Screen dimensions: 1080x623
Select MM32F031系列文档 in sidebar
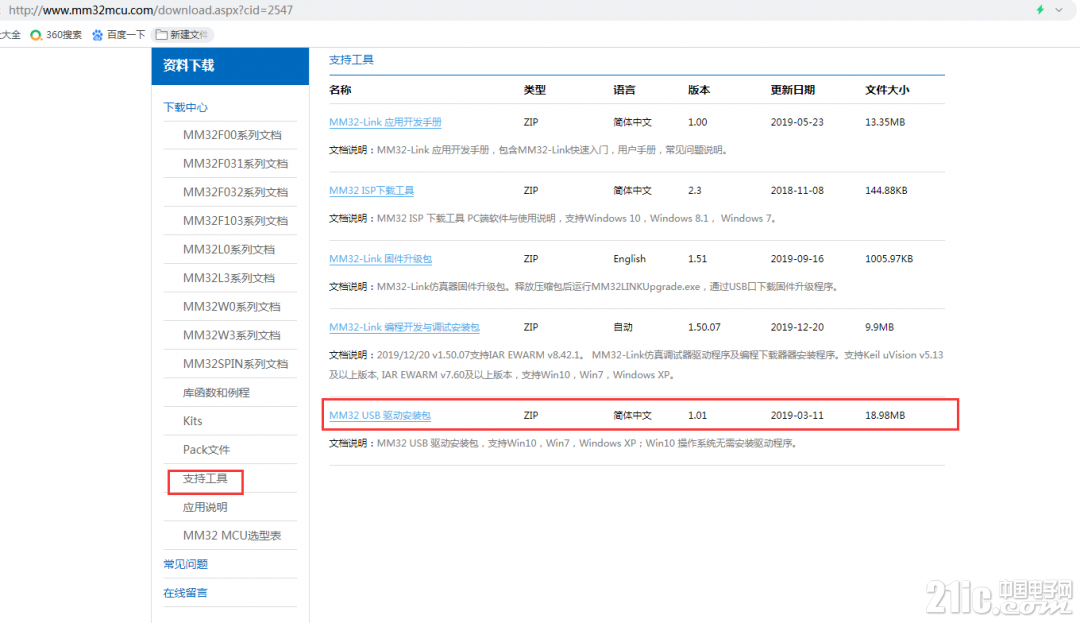click(236, 164)
